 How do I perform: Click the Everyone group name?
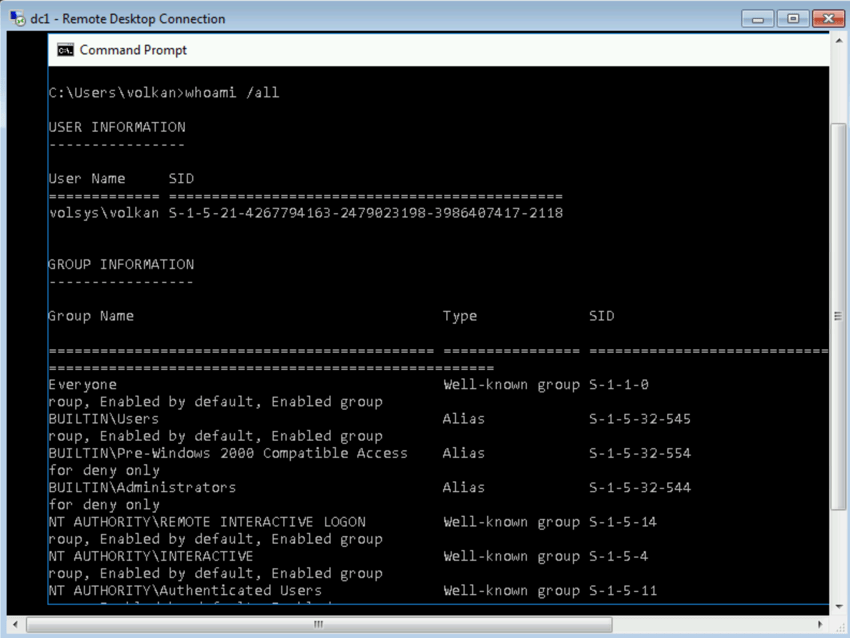coord(82,385)
